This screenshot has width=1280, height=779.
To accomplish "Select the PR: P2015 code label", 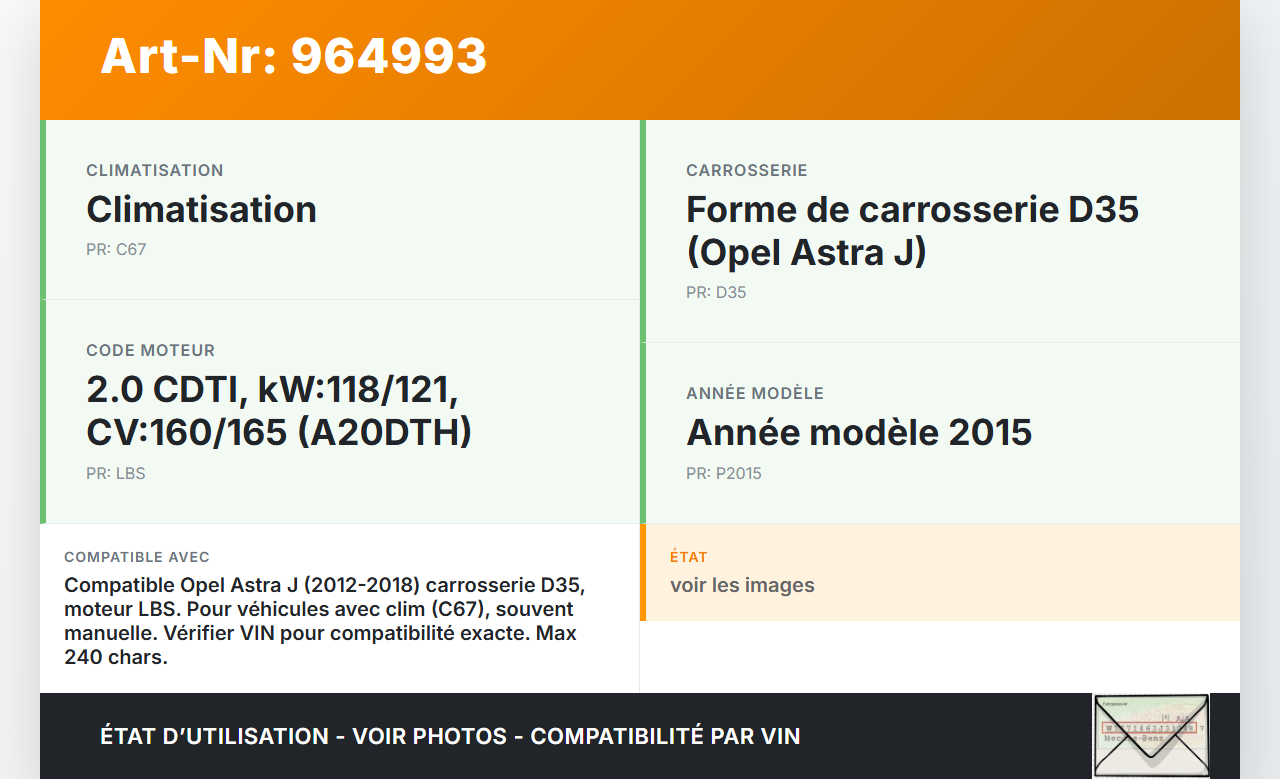I will [x=723, y=473].
